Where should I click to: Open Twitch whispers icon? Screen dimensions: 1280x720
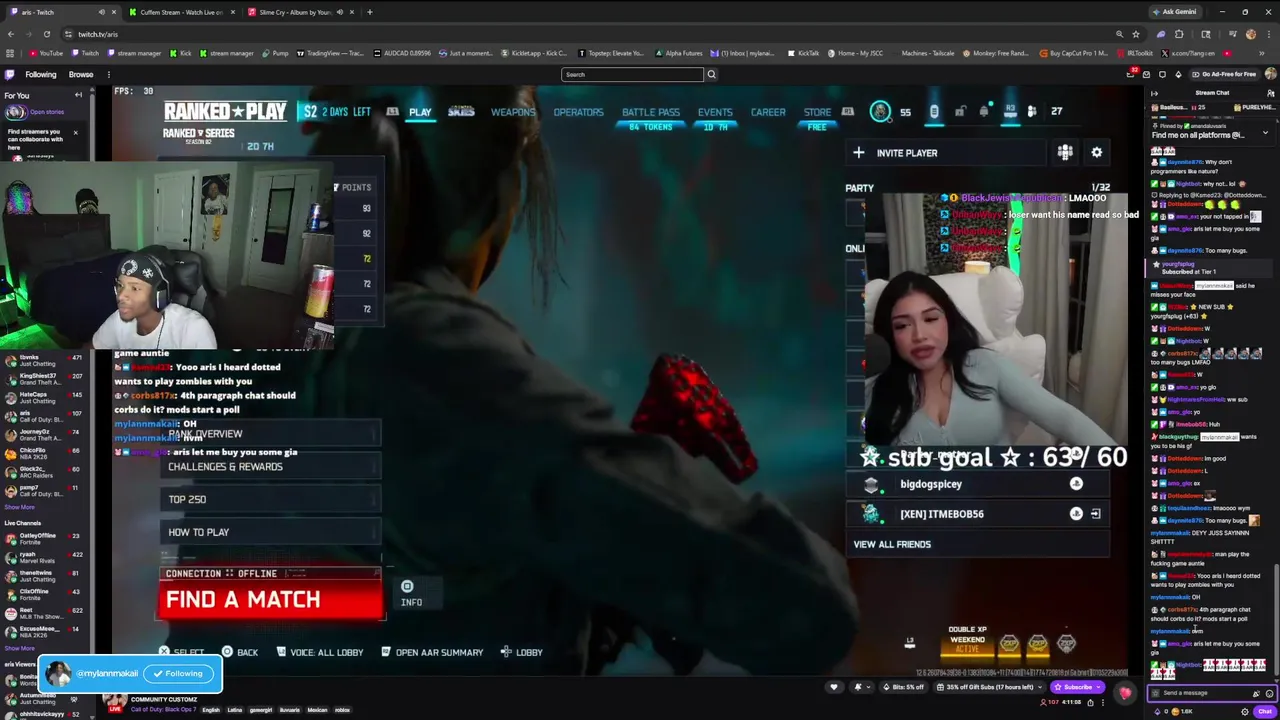pos(1162,74)
